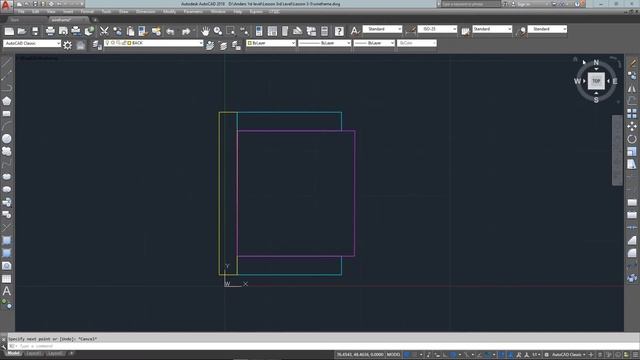Open the Text Style icon
Image resolution: width=640 pixels, height=360 pixels.
355,31
